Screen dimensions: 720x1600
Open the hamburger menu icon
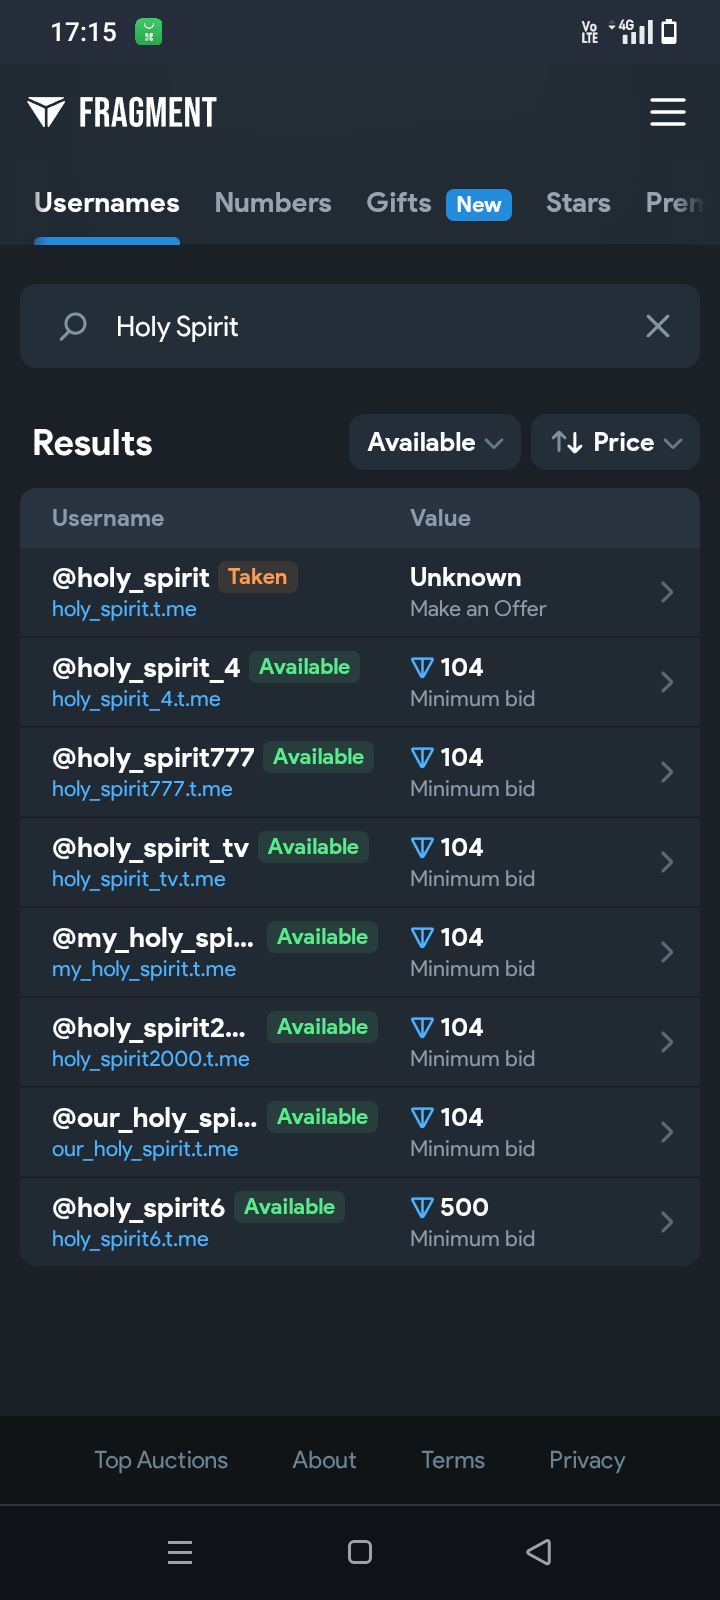click(667, 112)
